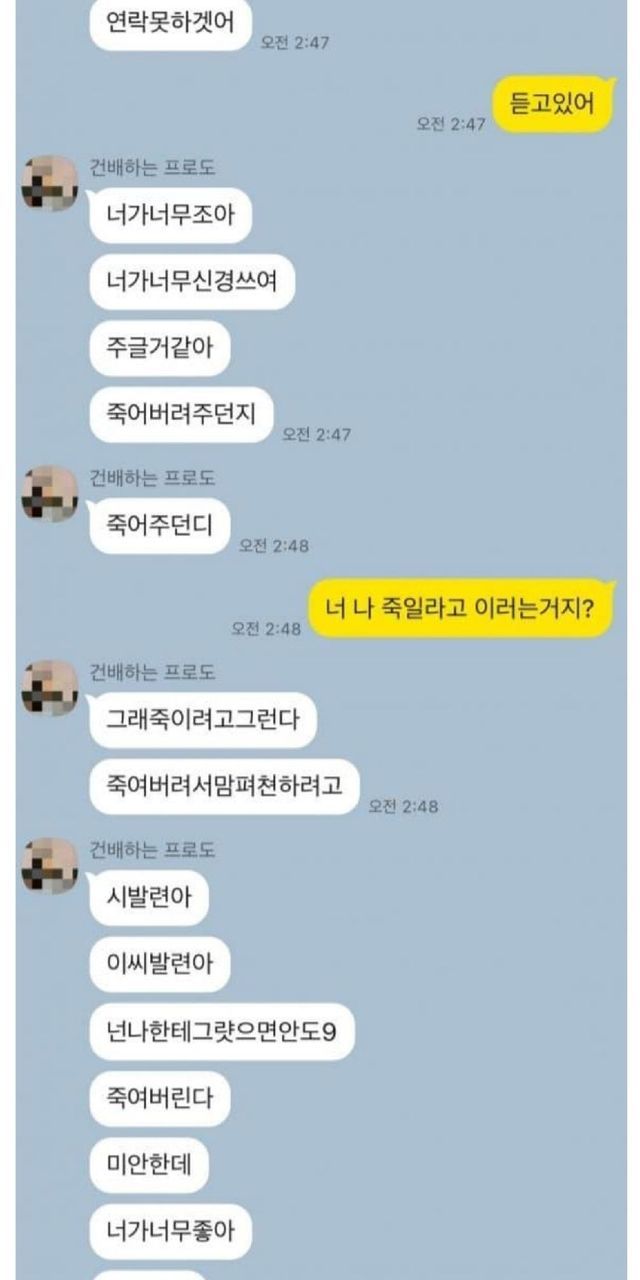Select the '그래죽이려고그런다' message bubble
The height and width of the screenshot is (1280, 640).
[x=203, y=719]
